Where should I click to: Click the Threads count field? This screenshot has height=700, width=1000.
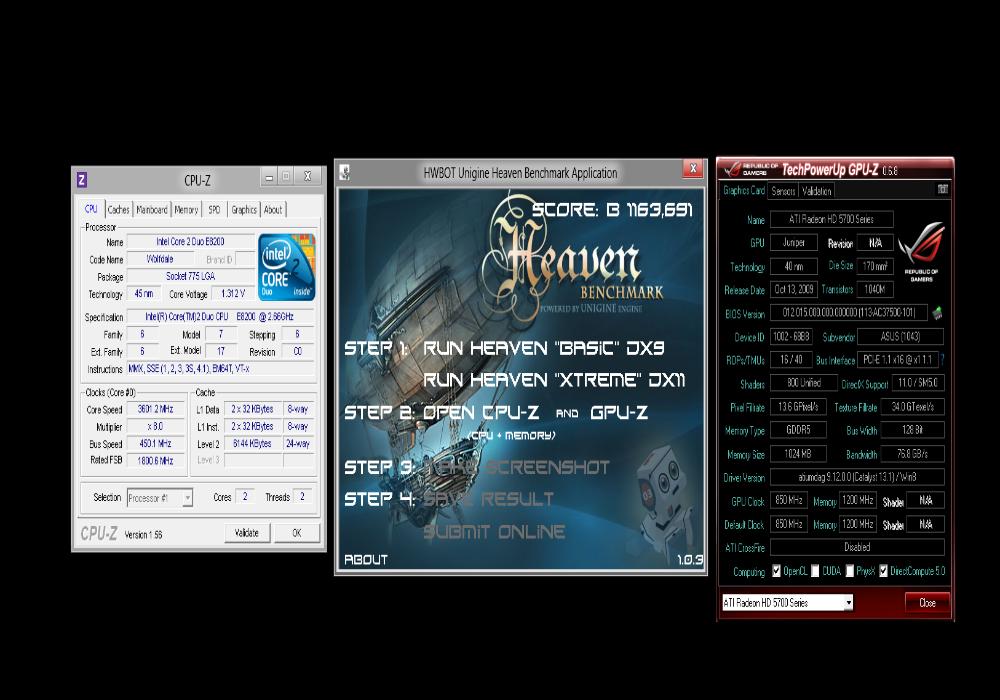point(303,497)
